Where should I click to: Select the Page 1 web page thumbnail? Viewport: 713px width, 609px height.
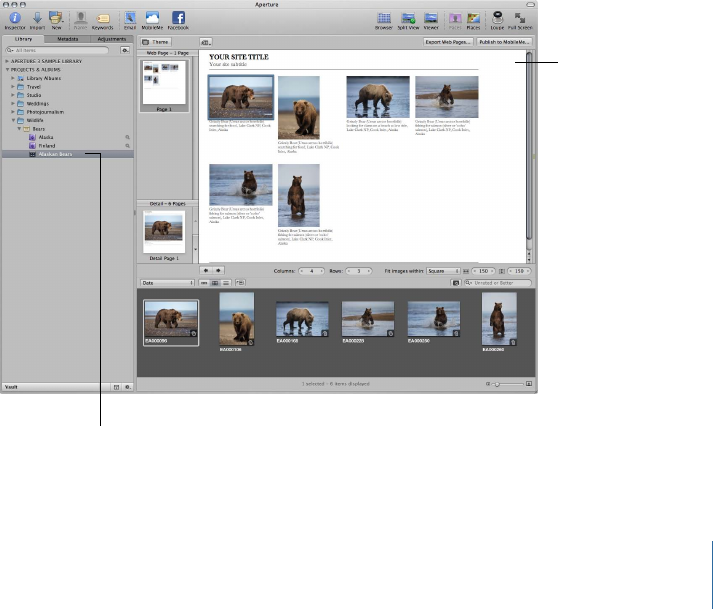coord(164,84)
